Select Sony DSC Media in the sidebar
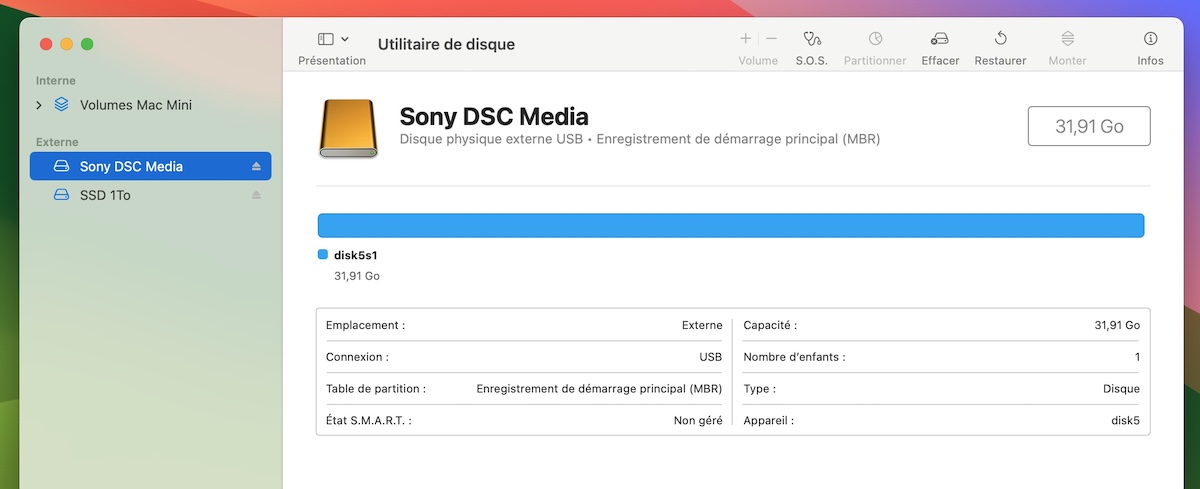Screen dimensions: 1200x489 (150, 166)
